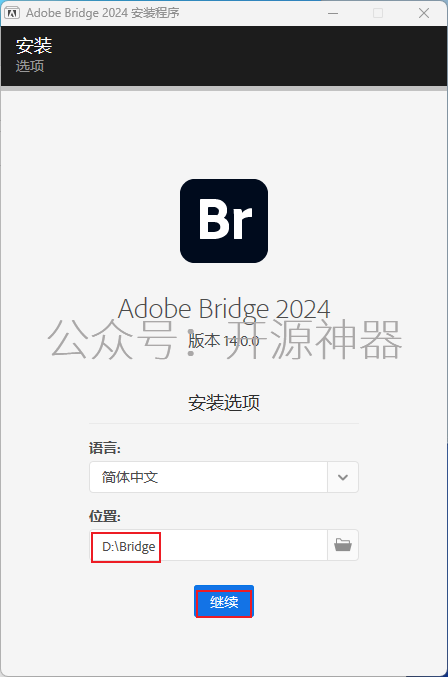Minimize the installer window
The width and height of the screenshot is (448, 677).
coord(333,13)
